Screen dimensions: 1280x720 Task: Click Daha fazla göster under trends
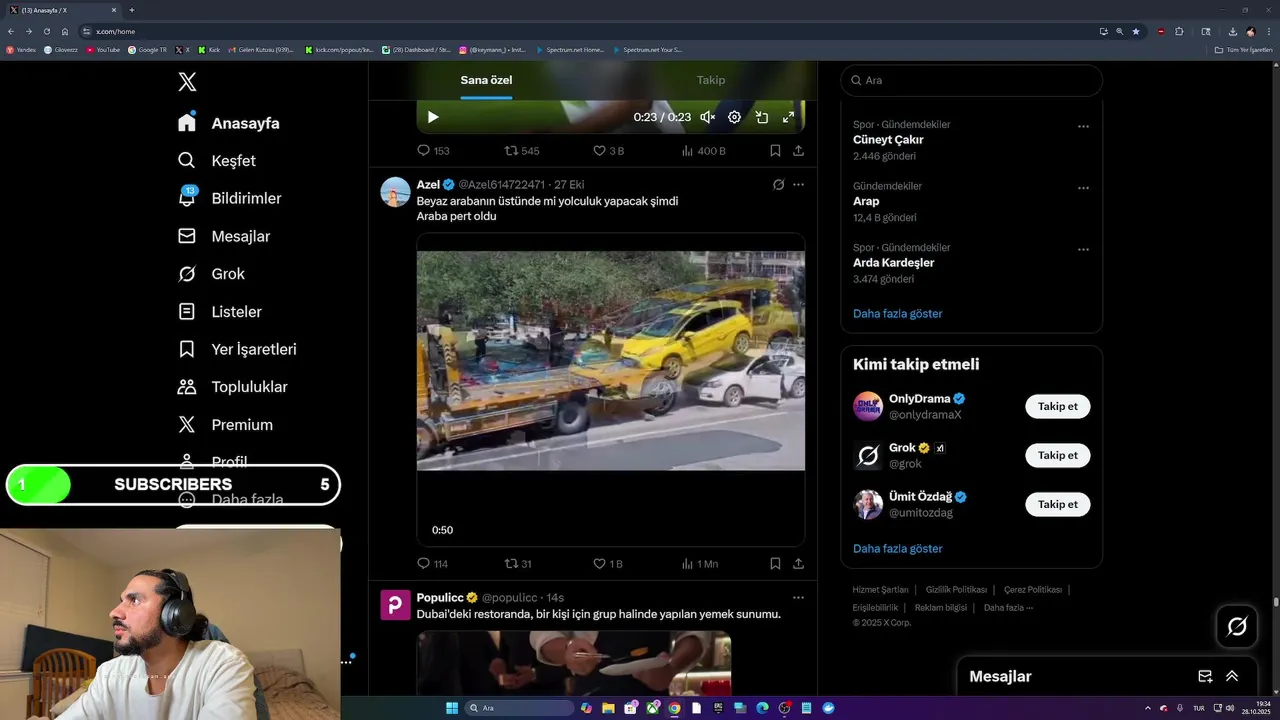click(897, 314)
